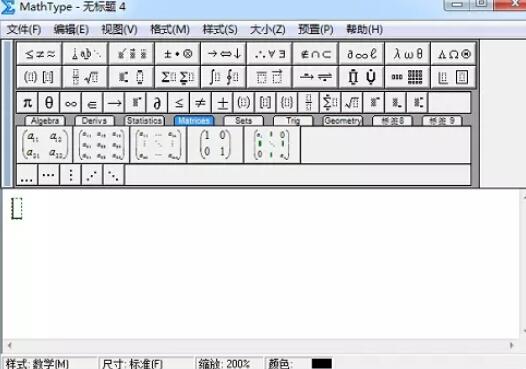Insert the down-right diagonal ellipsis

(114, 174)
